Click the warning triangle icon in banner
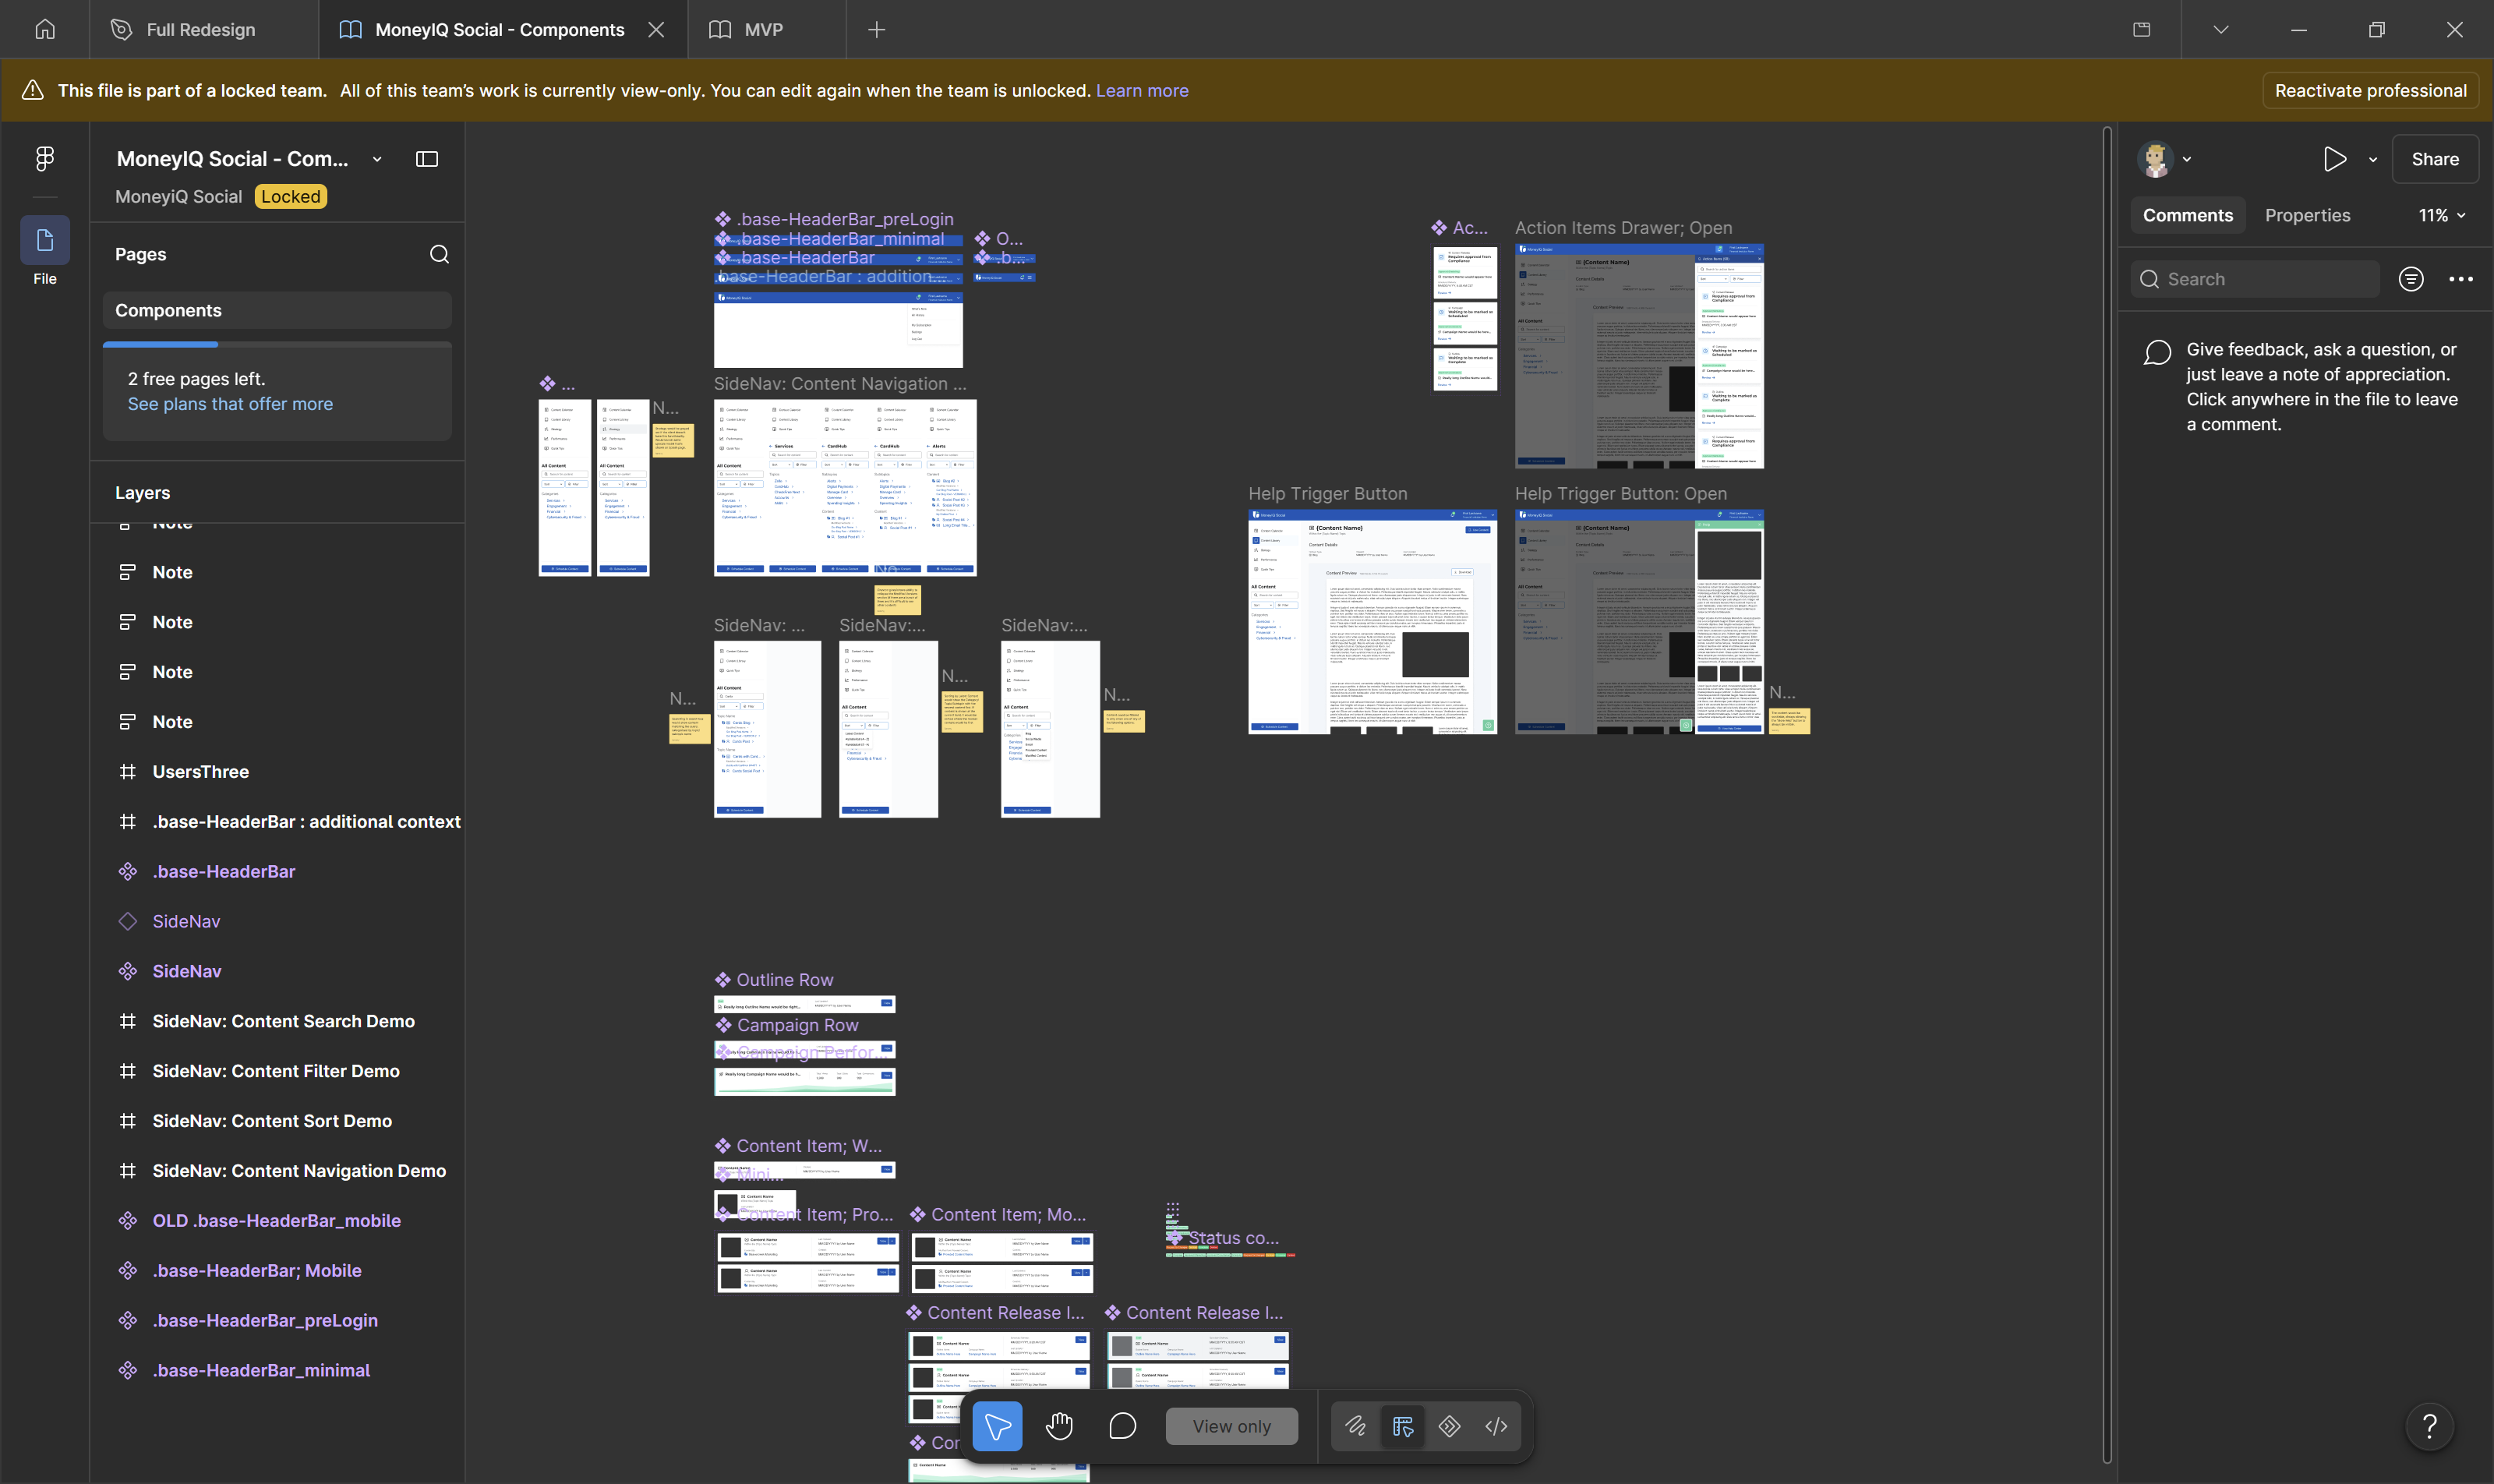This screenshot has width=2494, height=1484. tap(32, 90)
